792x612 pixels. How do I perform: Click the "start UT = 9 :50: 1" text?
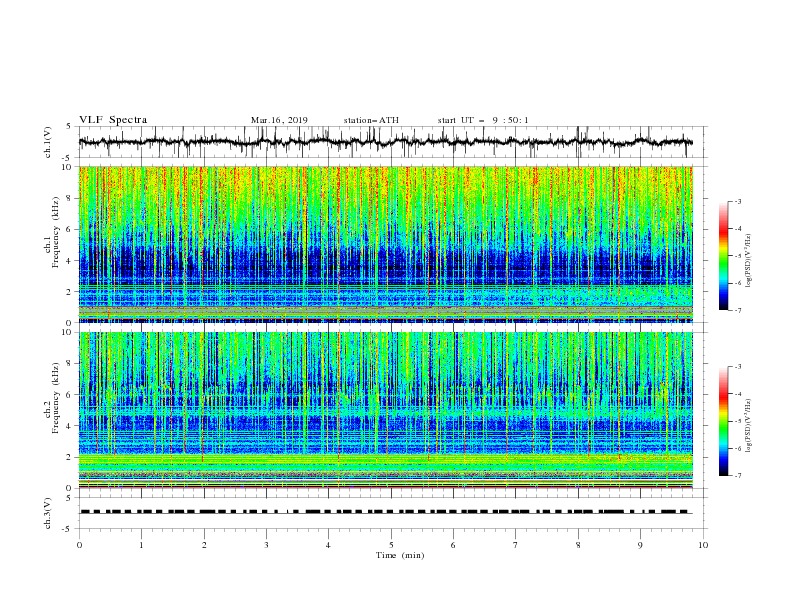pyautogui.click(x=483, y=120)
